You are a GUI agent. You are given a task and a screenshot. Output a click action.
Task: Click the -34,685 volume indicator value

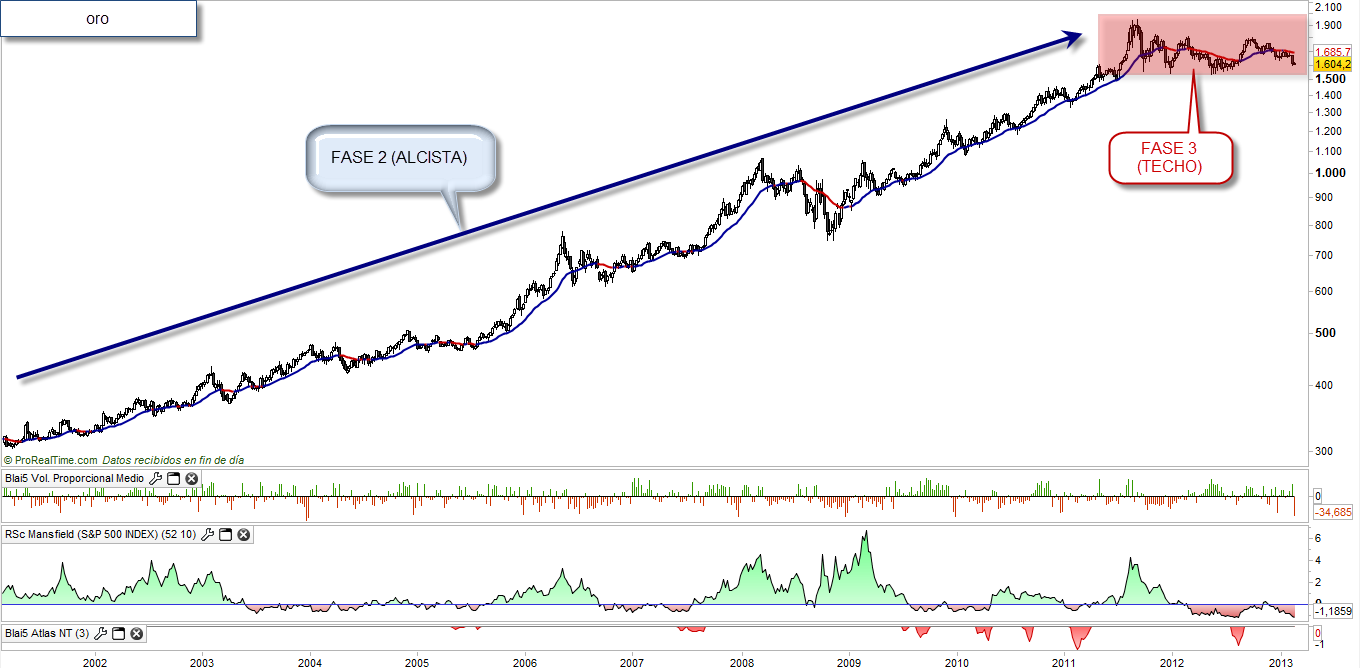pyautogui.click(x=1333, y=512)
